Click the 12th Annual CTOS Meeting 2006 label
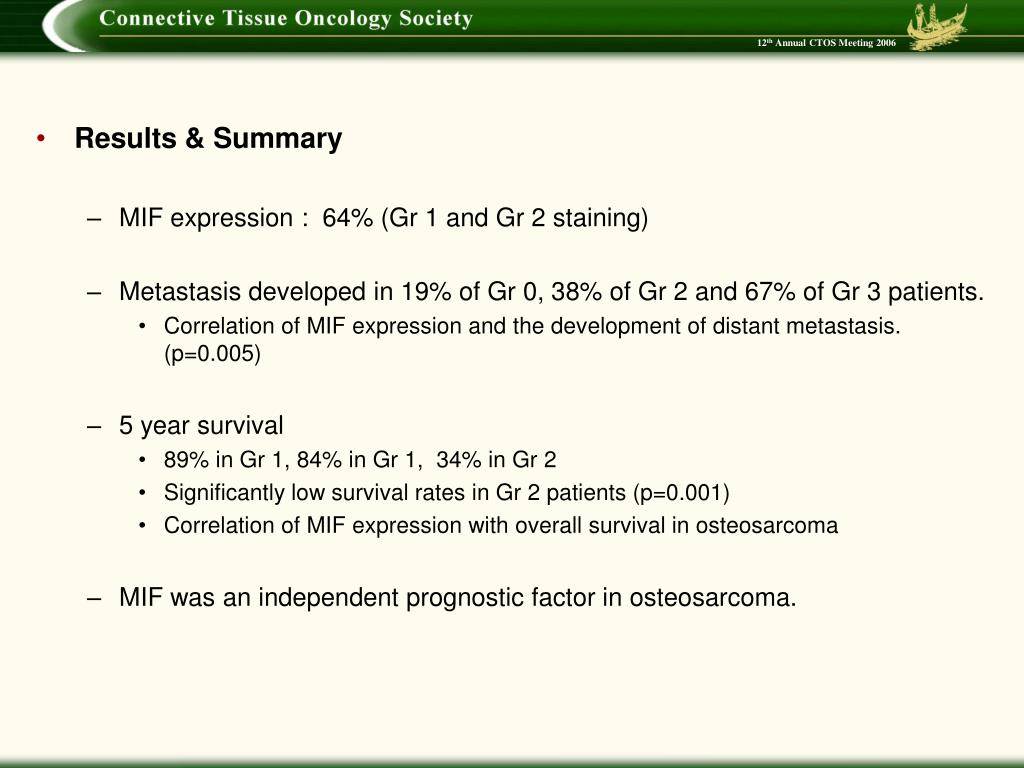 point(826,43)
